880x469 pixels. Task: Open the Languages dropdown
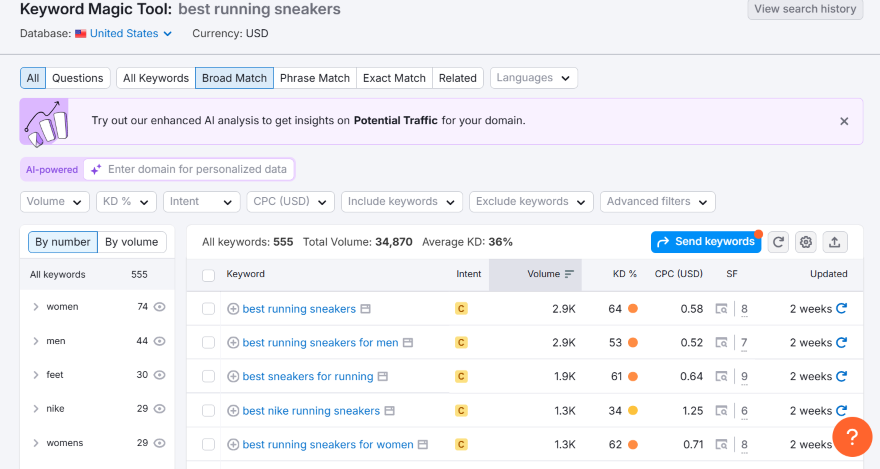point(534,78)
